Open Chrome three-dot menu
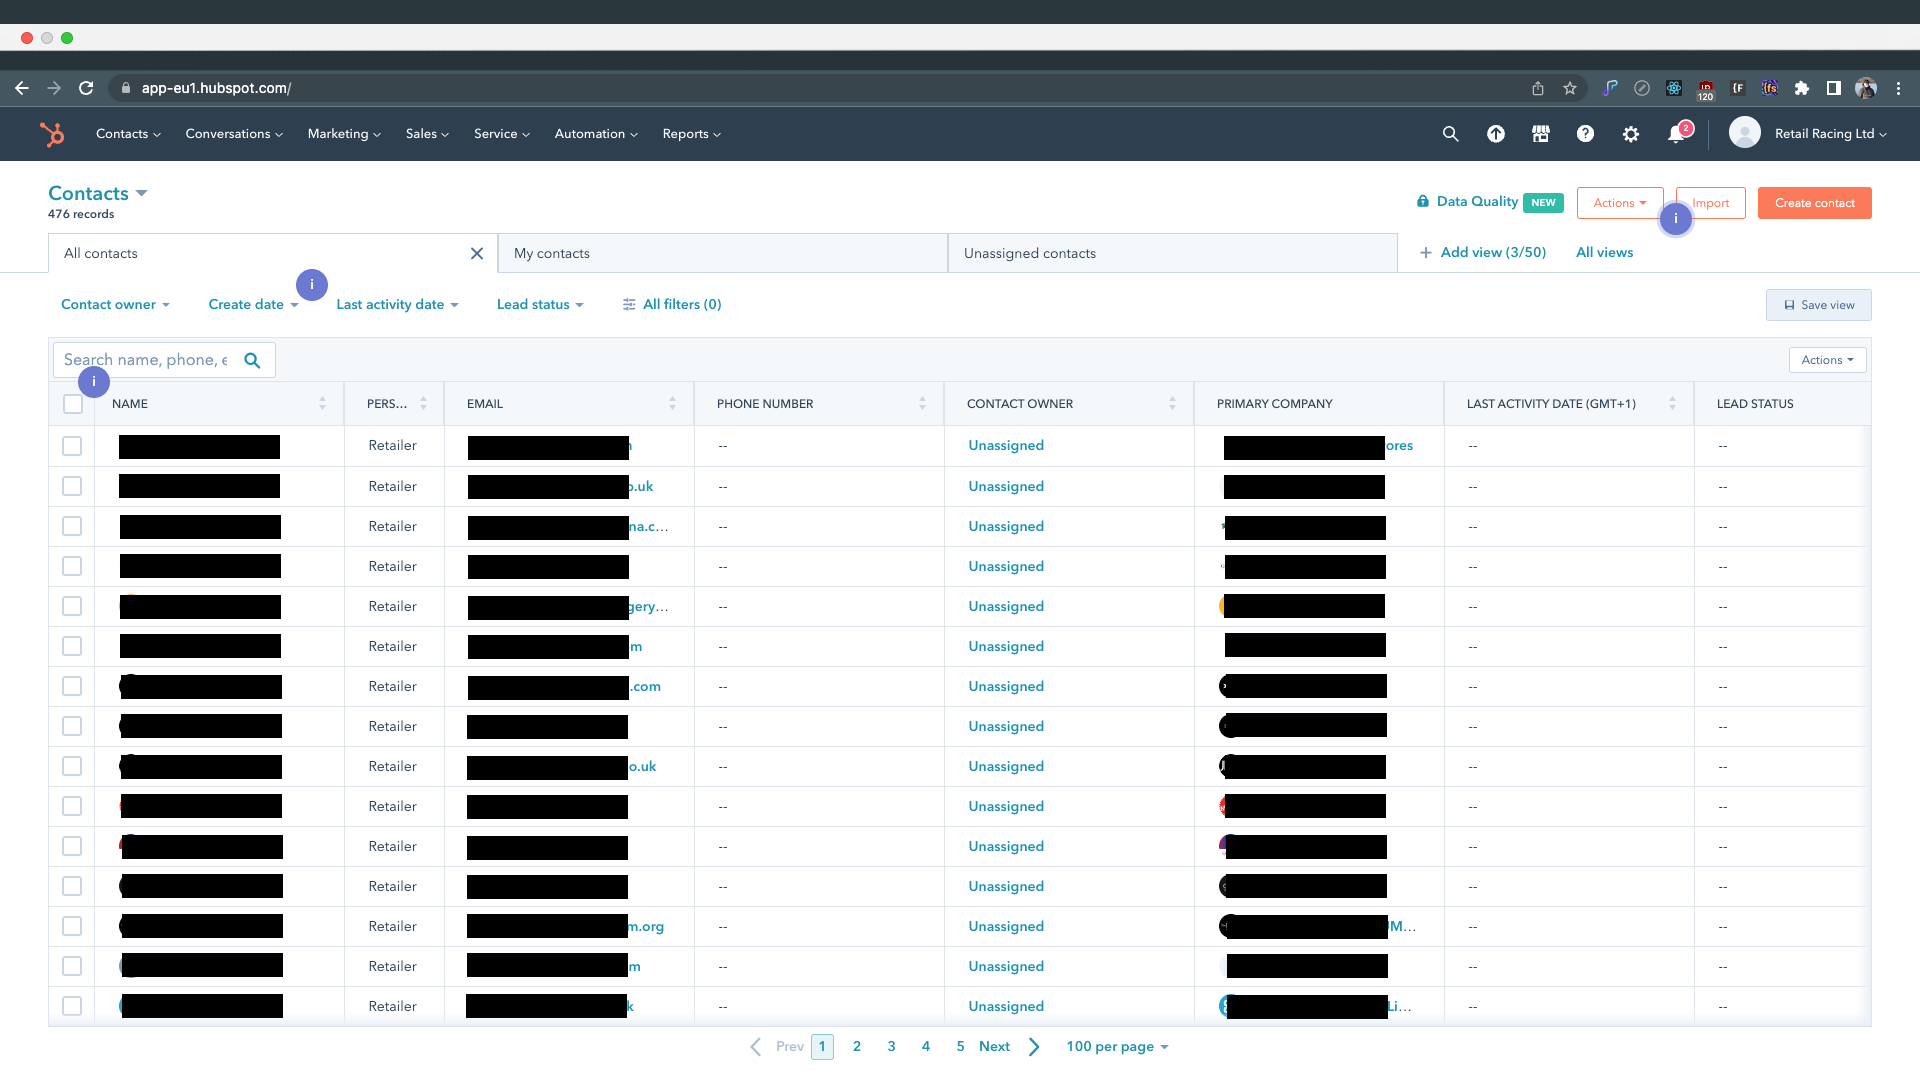The image size is (1920, 1080). 1898,88
